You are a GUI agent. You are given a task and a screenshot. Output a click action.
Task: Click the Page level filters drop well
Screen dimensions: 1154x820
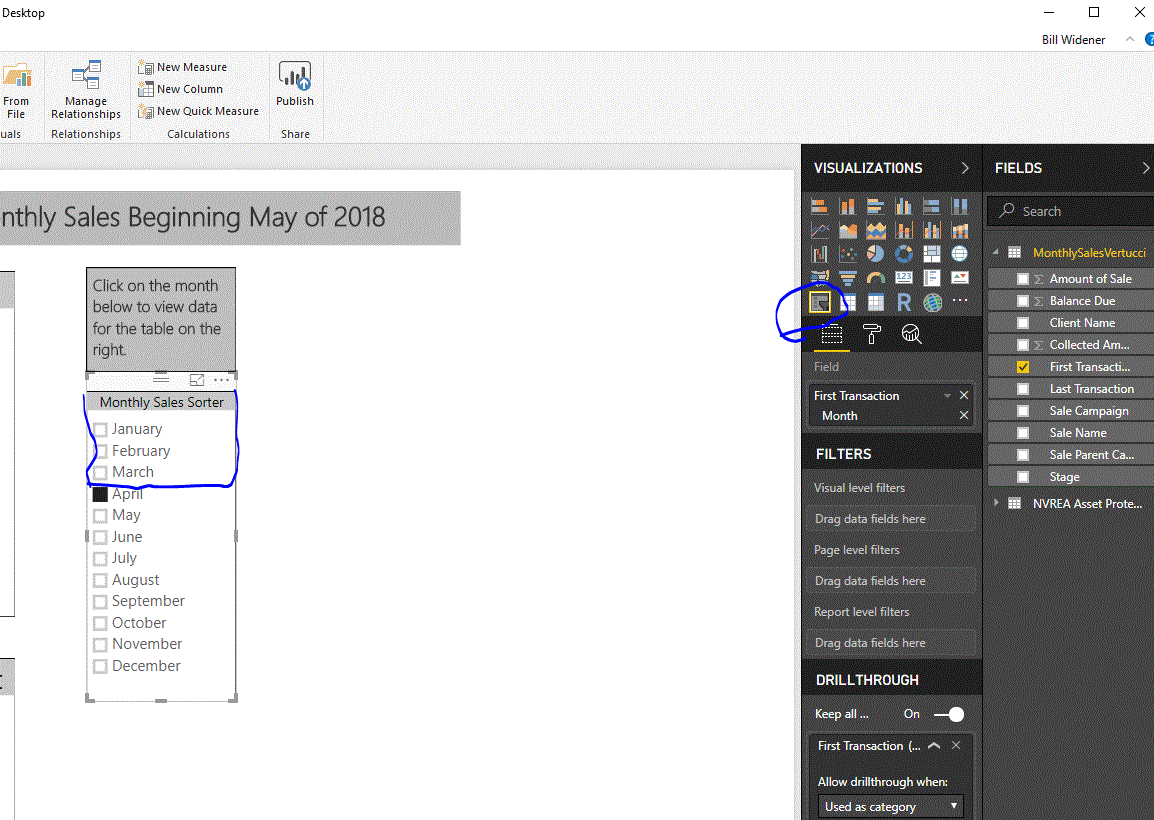pos(891,581)
